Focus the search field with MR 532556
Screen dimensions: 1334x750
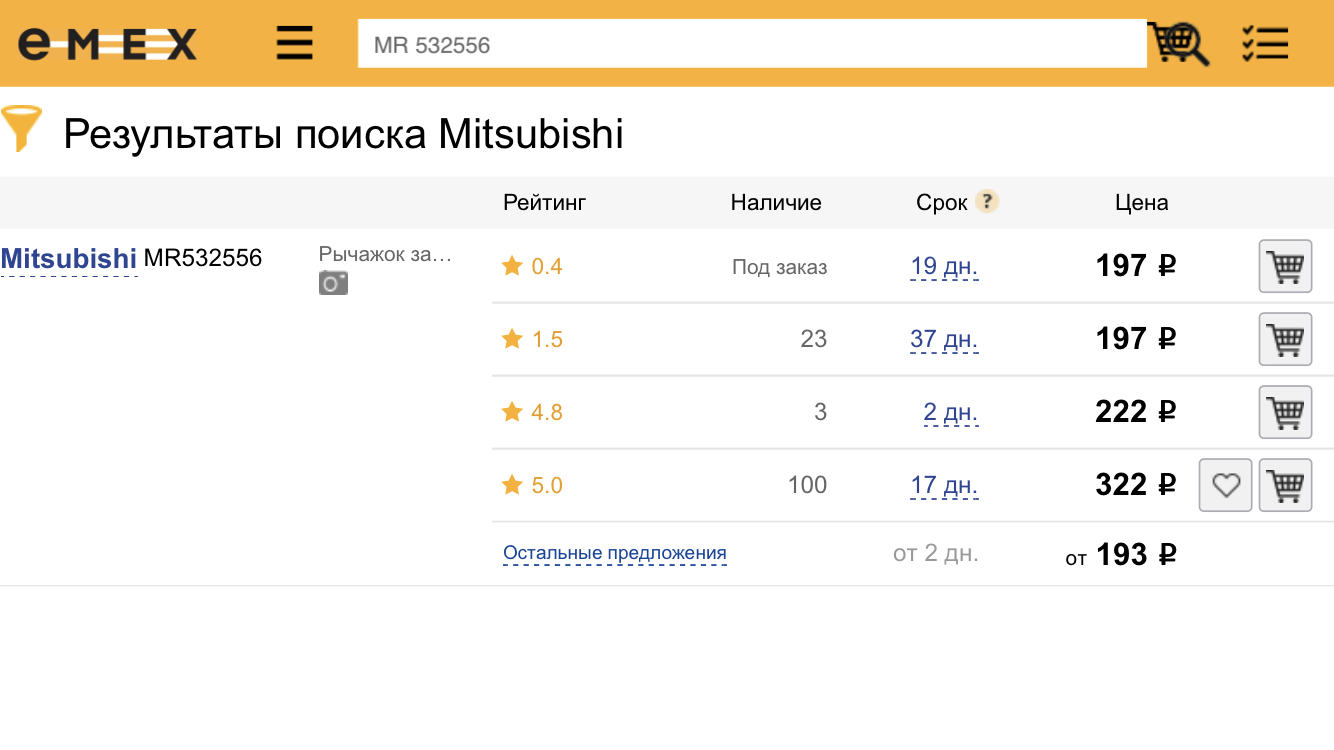pyautogui.click(x=751, y=45)
